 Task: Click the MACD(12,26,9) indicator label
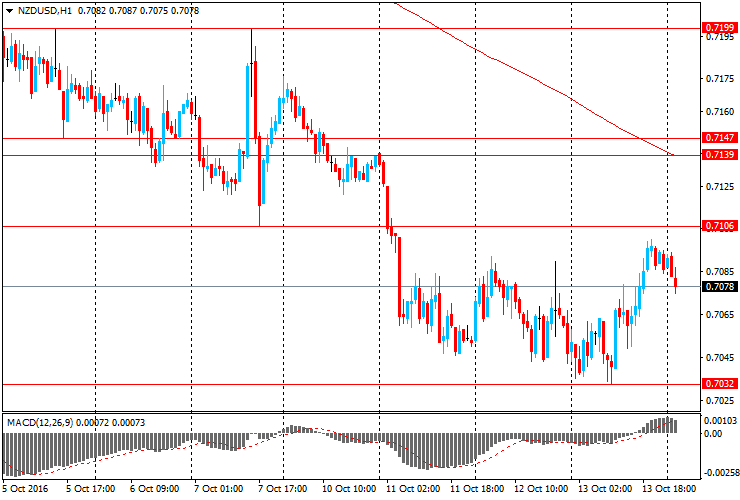point(40,423)
